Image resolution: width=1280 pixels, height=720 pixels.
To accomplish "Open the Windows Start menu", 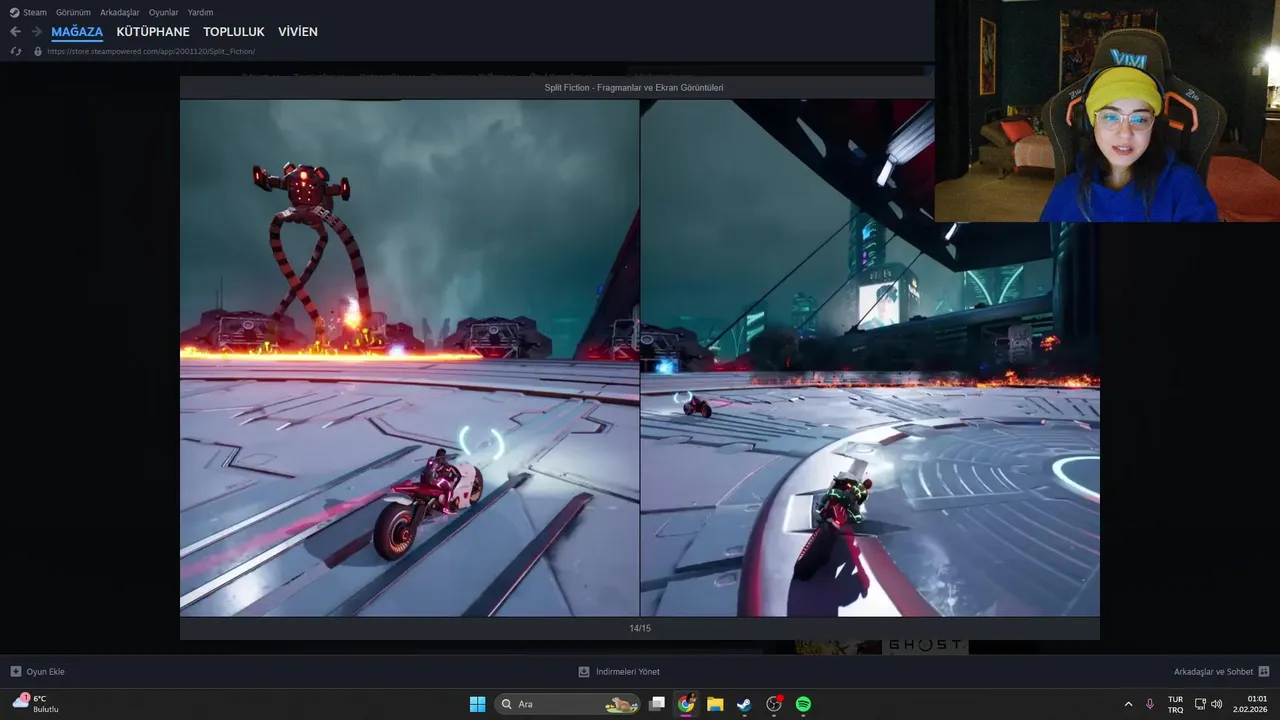I will [x=478, y=704].
